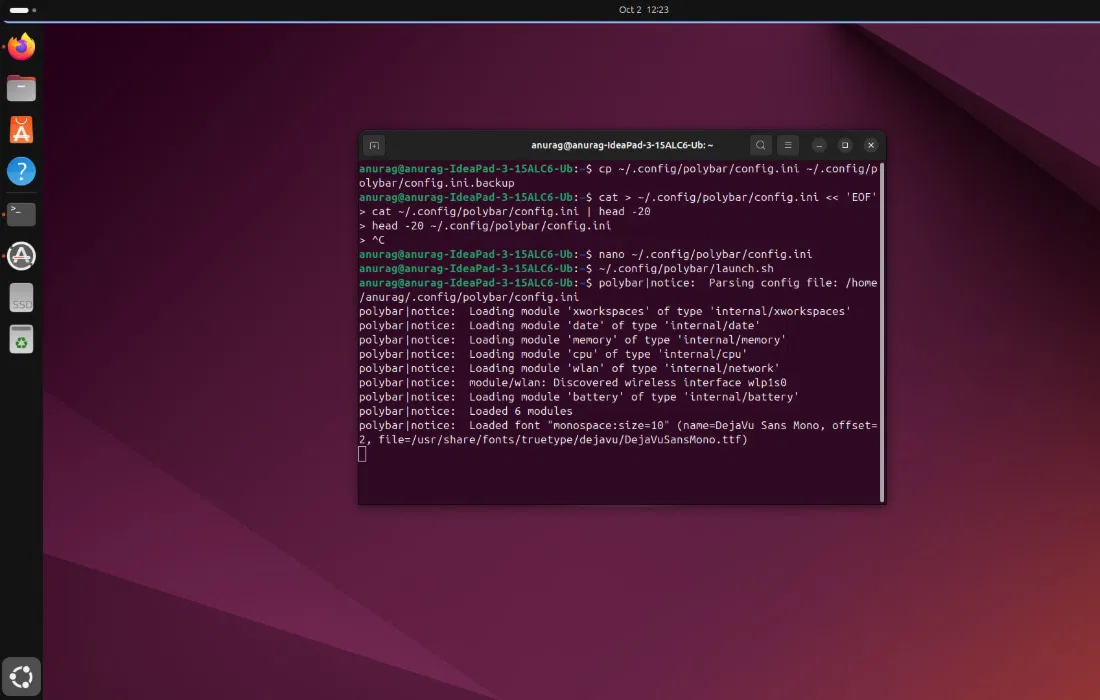Open the SSD drive icon
1100x700 pixels.
point(21,297)
